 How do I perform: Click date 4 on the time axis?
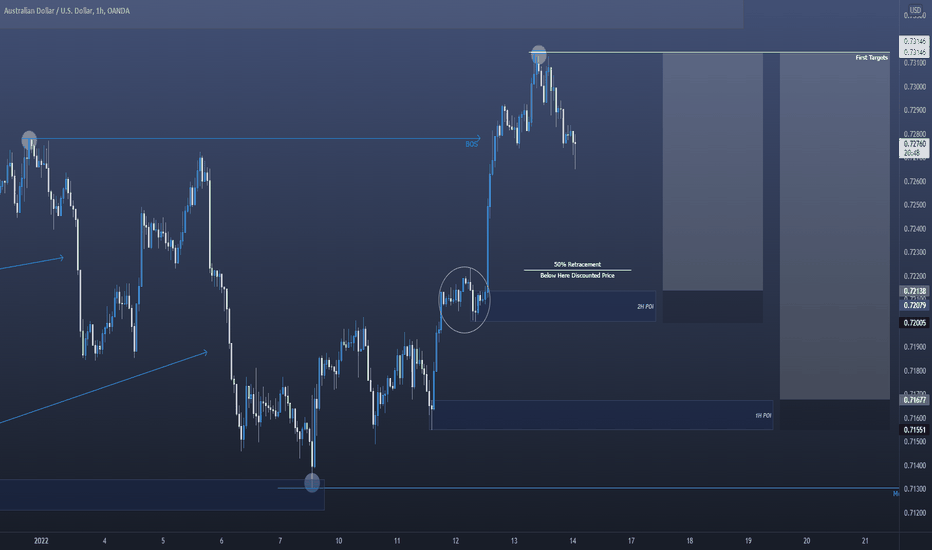(x=105, y=541)
